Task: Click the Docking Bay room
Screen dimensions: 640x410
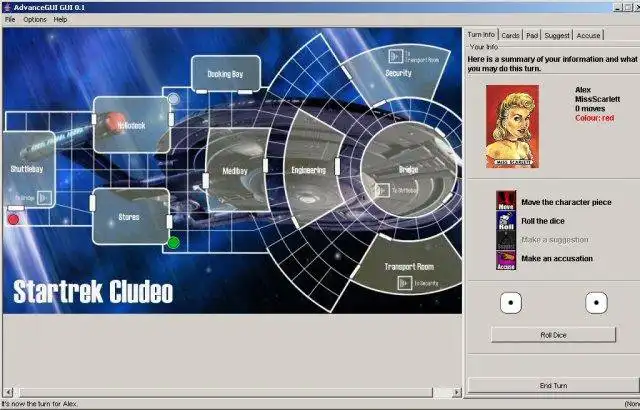Action: 225,73
